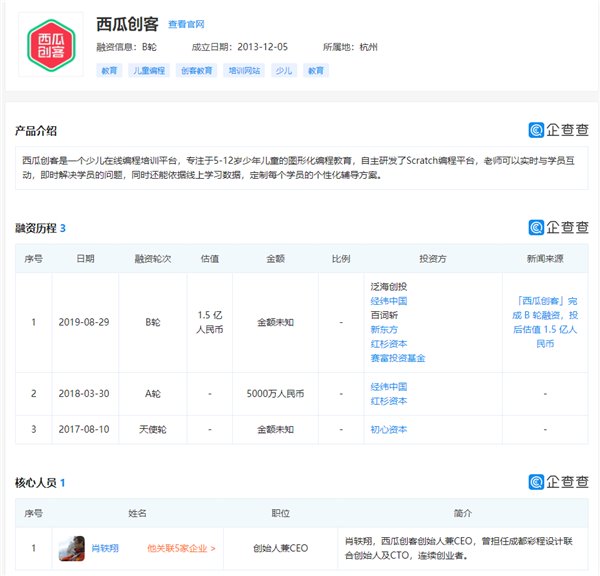Viewport: 600px width, 576px height.
Task: Expand 他关联5家企业 link
Action: click(181, 548)
